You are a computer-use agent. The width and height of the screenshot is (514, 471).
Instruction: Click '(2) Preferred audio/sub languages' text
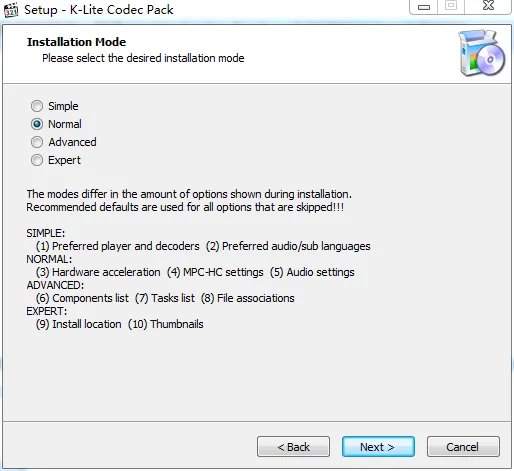tap(288, 246)
